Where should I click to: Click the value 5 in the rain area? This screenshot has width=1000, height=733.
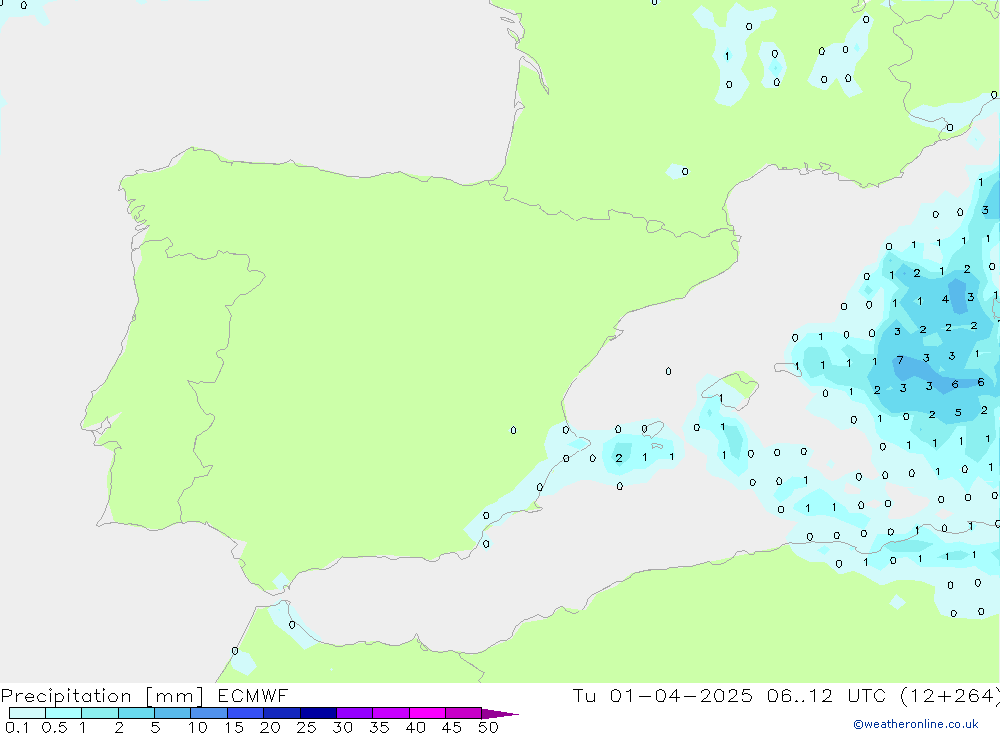(x=958, y=412)
